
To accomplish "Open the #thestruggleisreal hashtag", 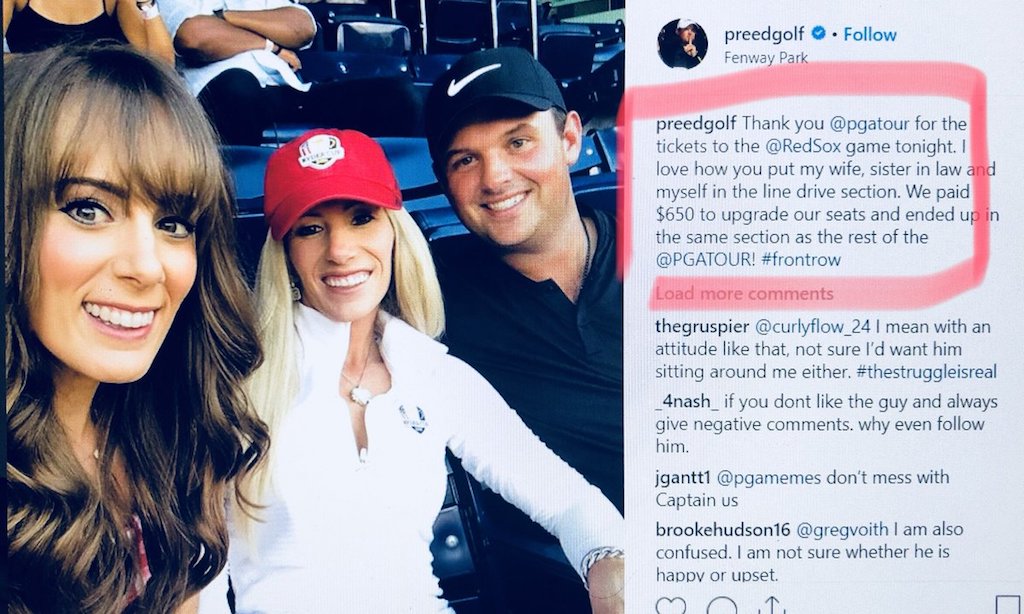I will point(927,372).
